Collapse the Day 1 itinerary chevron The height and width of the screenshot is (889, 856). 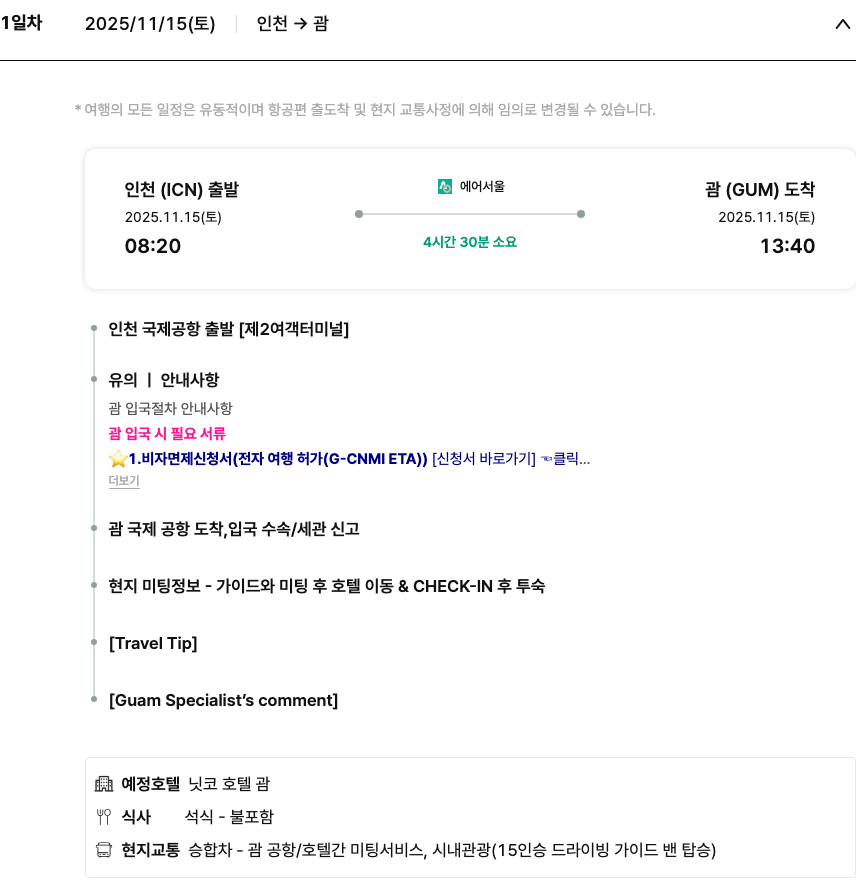842,25
